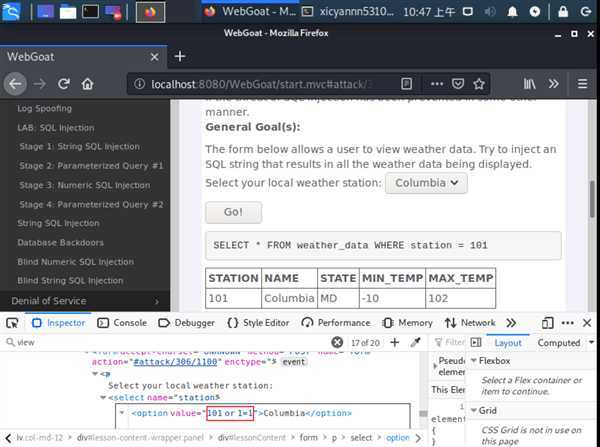Click the lock screen icon

pyautogui.click(x=563, y=12)
